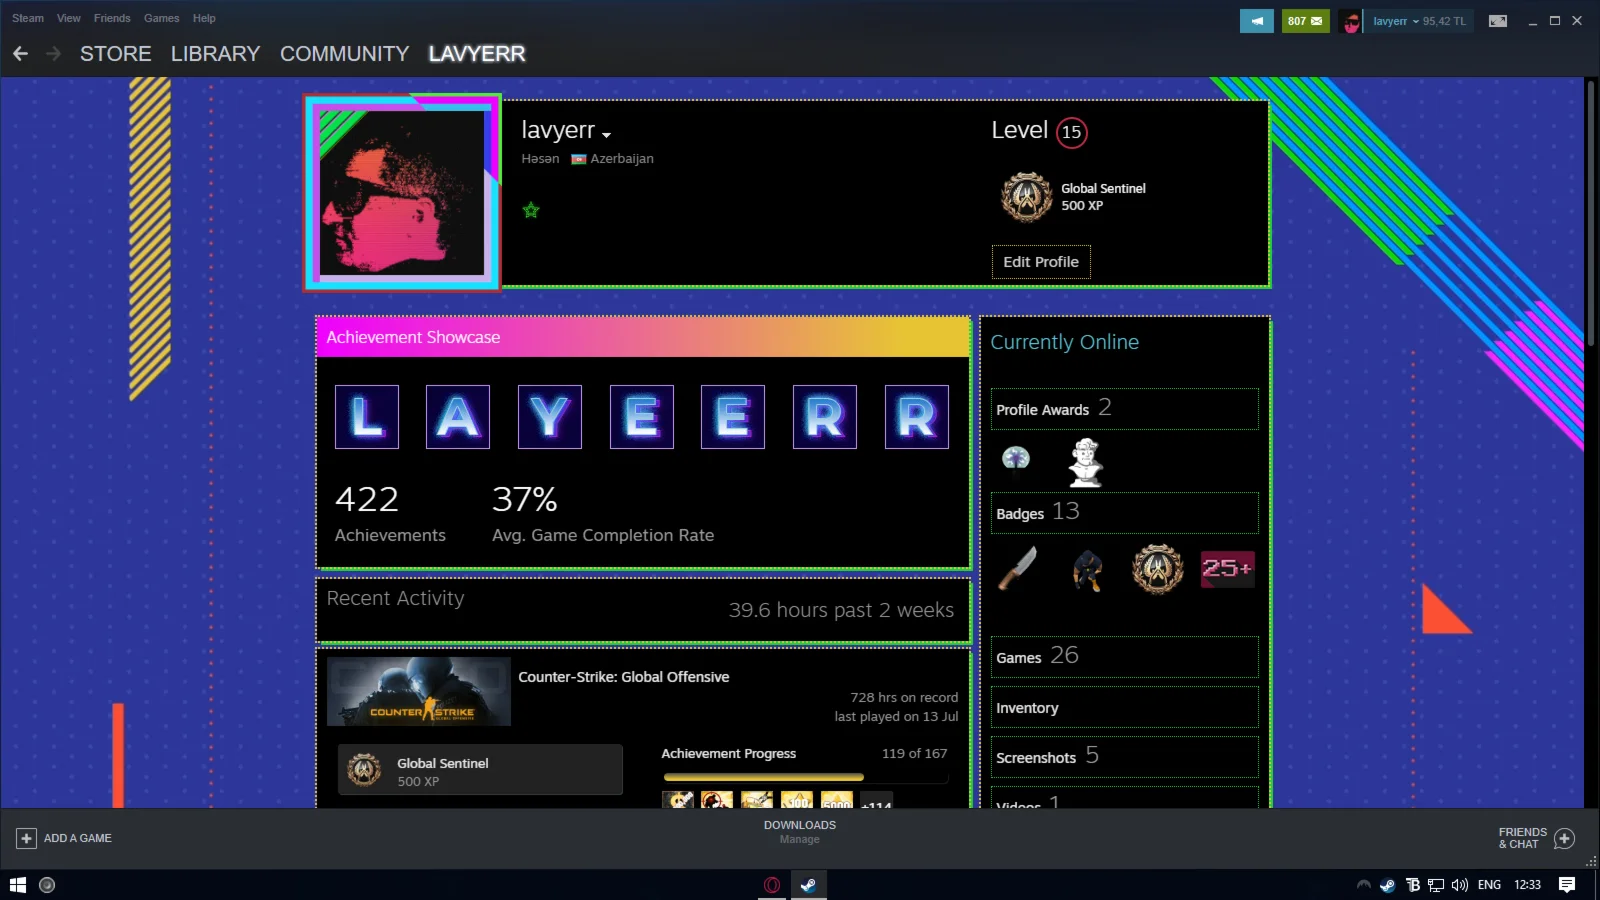Click the brain profile award icon

pyautogui.click(x=1016, y=459)
